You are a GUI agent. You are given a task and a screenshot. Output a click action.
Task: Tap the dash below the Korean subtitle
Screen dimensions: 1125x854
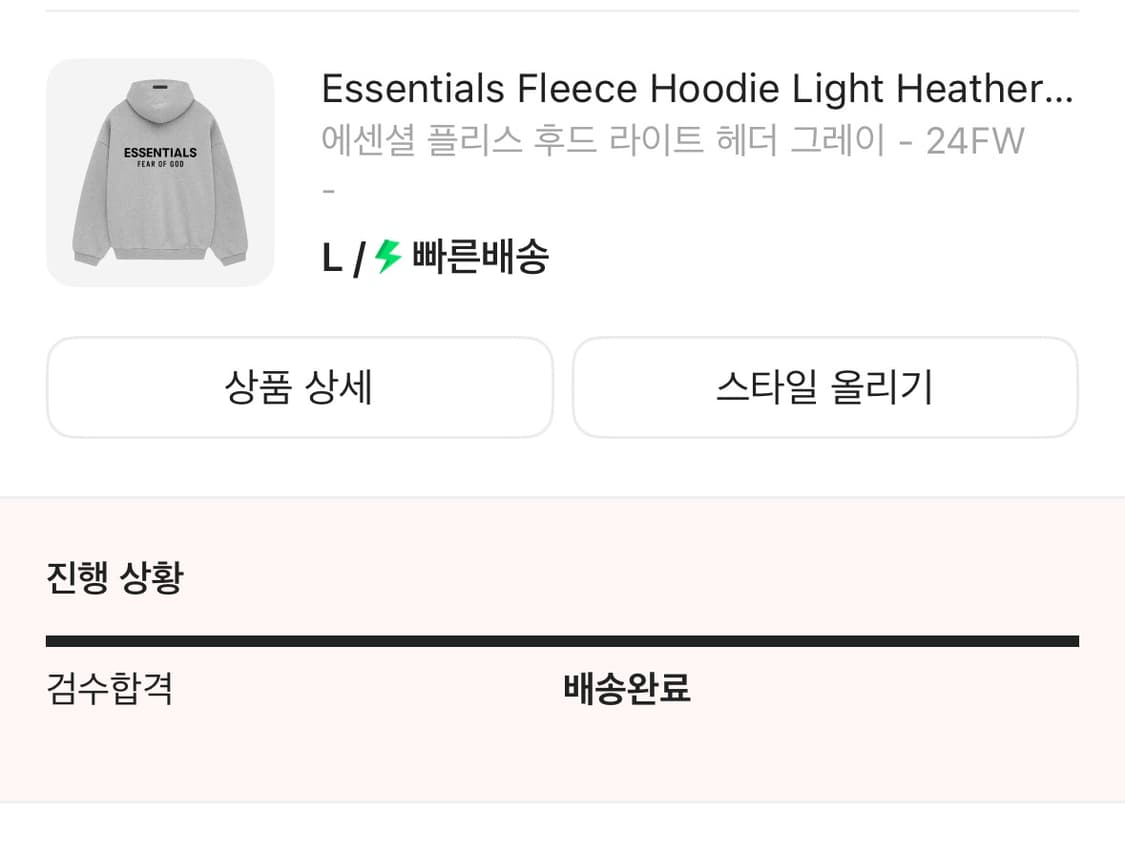tap(328, 188)
